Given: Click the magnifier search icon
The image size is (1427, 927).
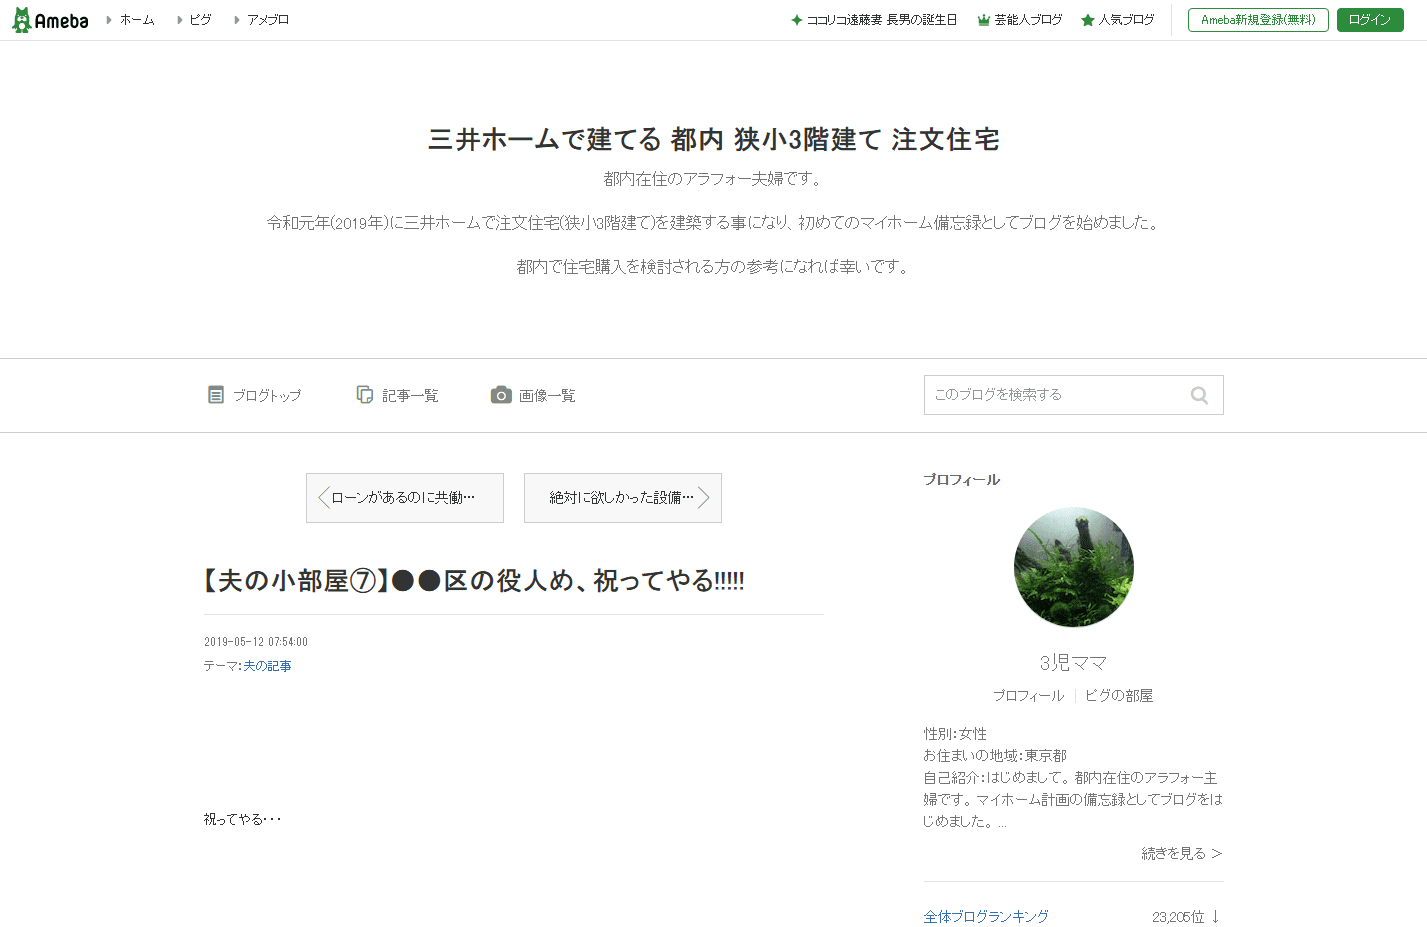Looking at the screenshot, I should click(x=1200, y=395).
